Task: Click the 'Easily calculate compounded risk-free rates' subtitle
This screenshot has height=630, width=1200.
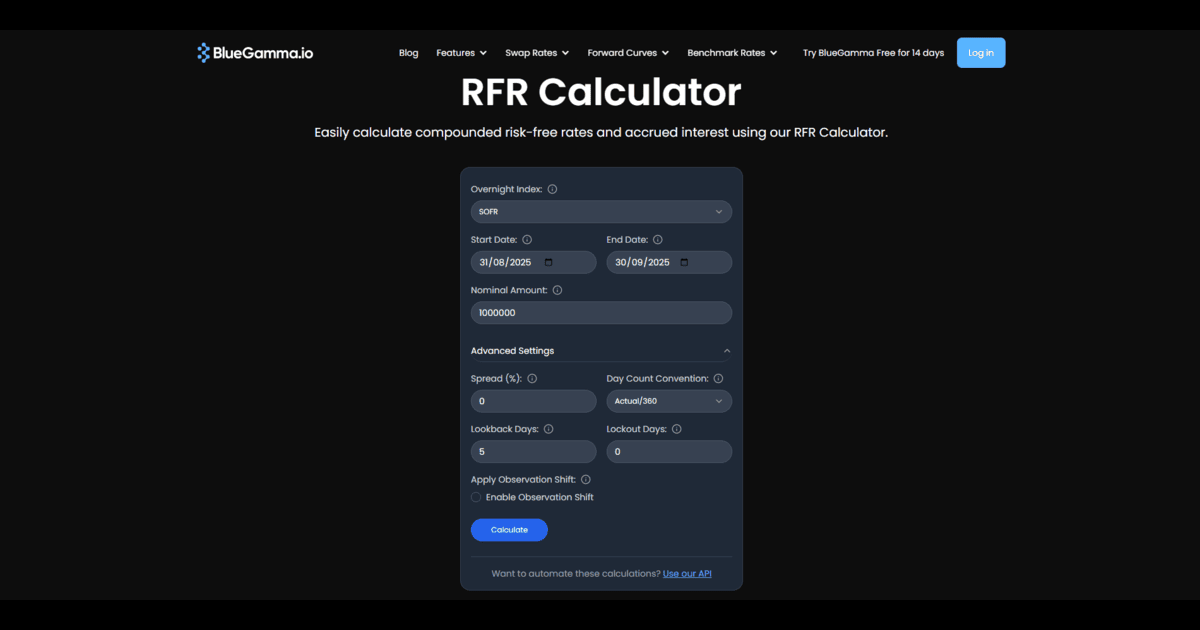Action: tap(601, 132)
